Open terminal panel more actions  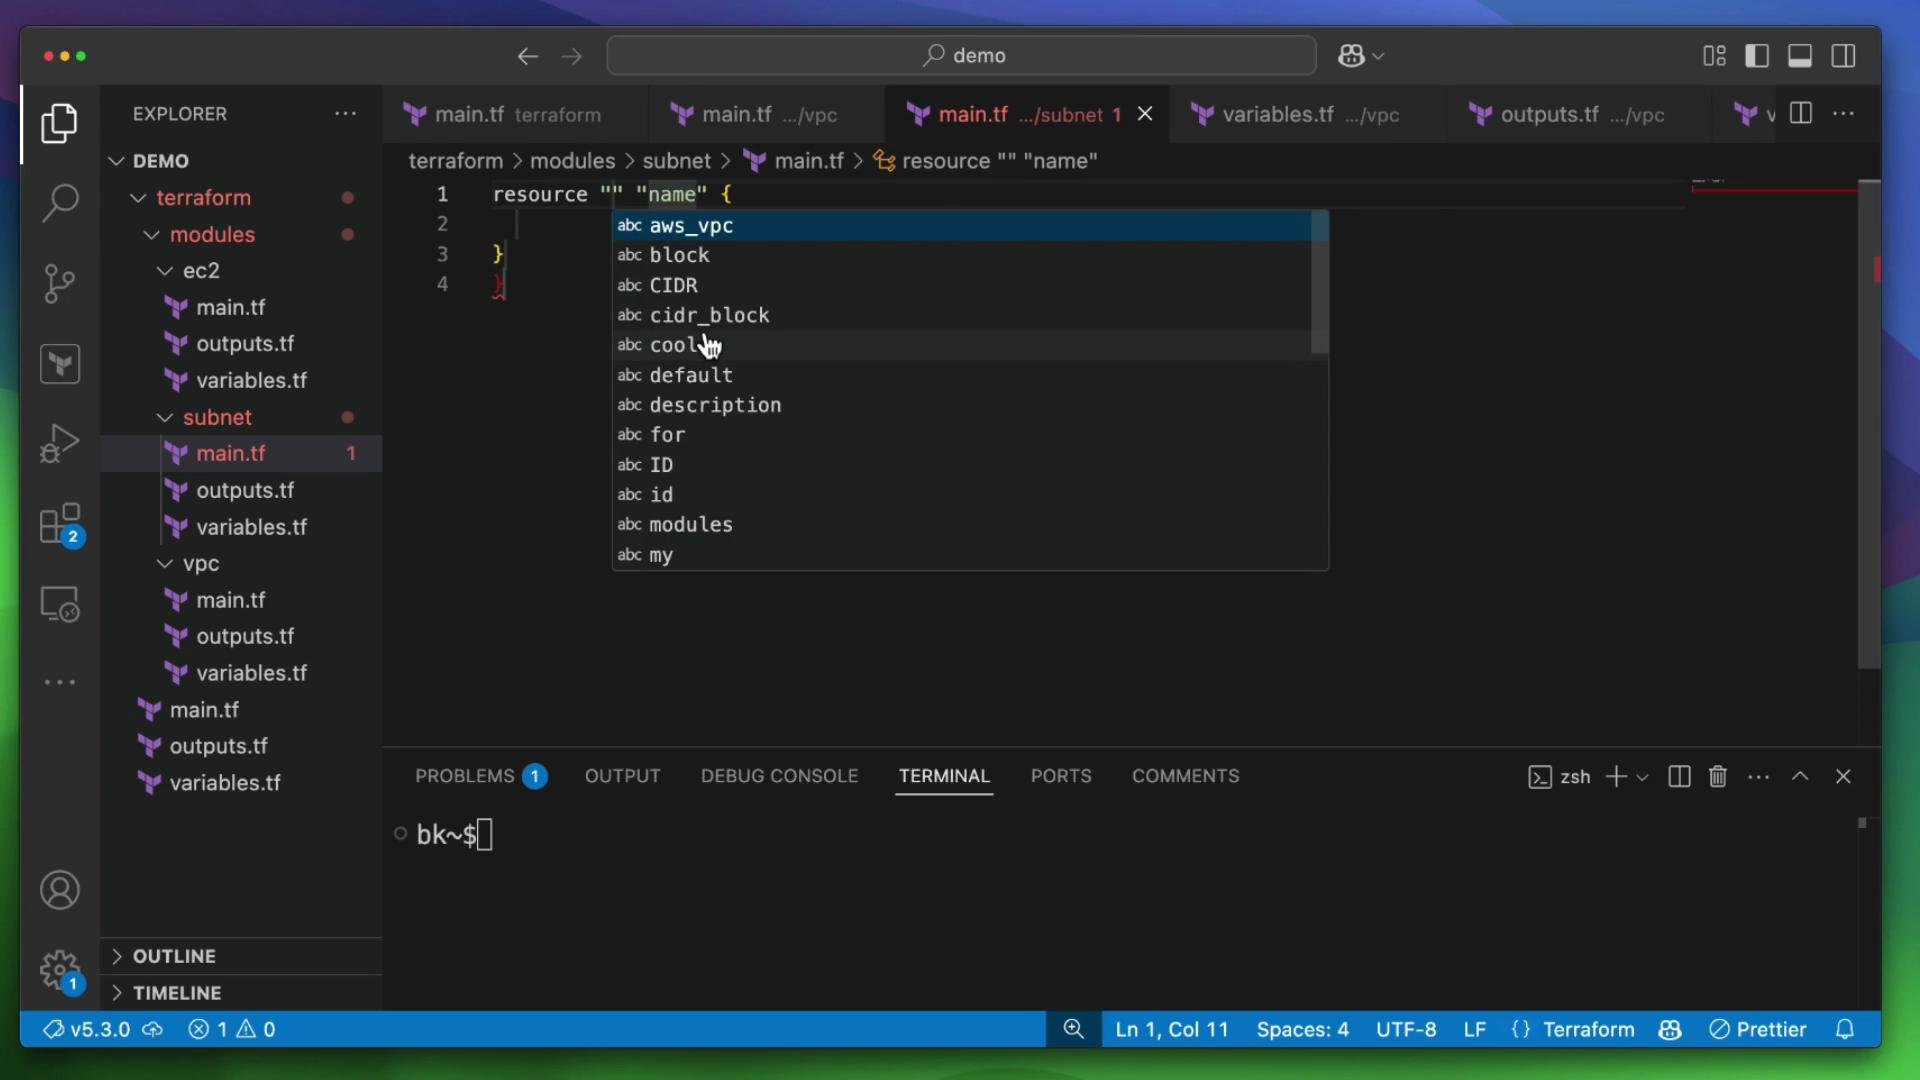pyautogui.click(x=1759, y=777)
